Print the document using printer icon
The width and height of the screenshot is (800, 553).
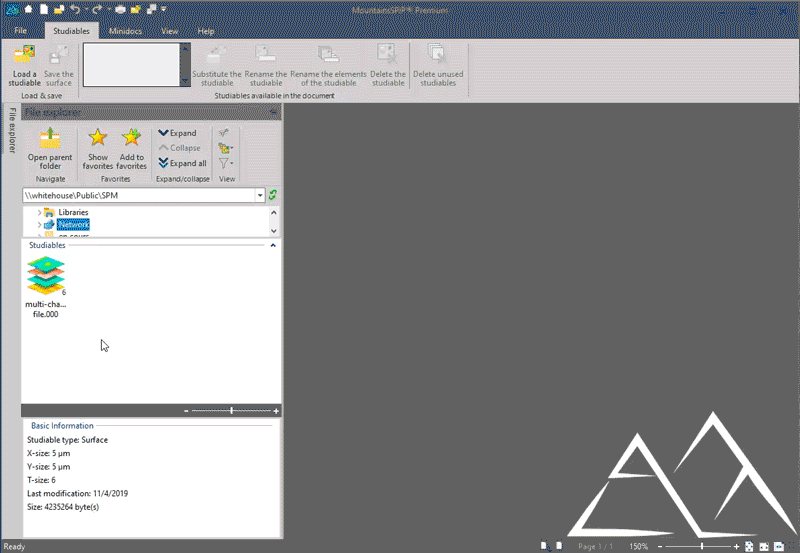120,9
